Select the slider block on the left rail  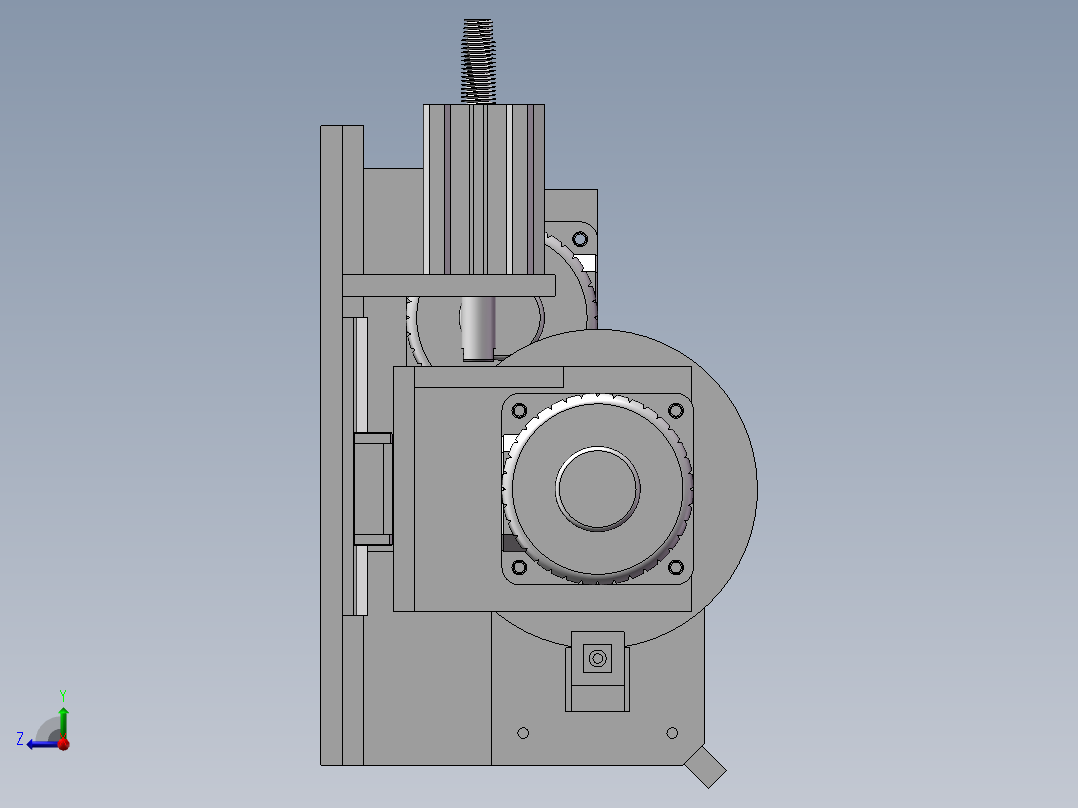coord(373,489)
